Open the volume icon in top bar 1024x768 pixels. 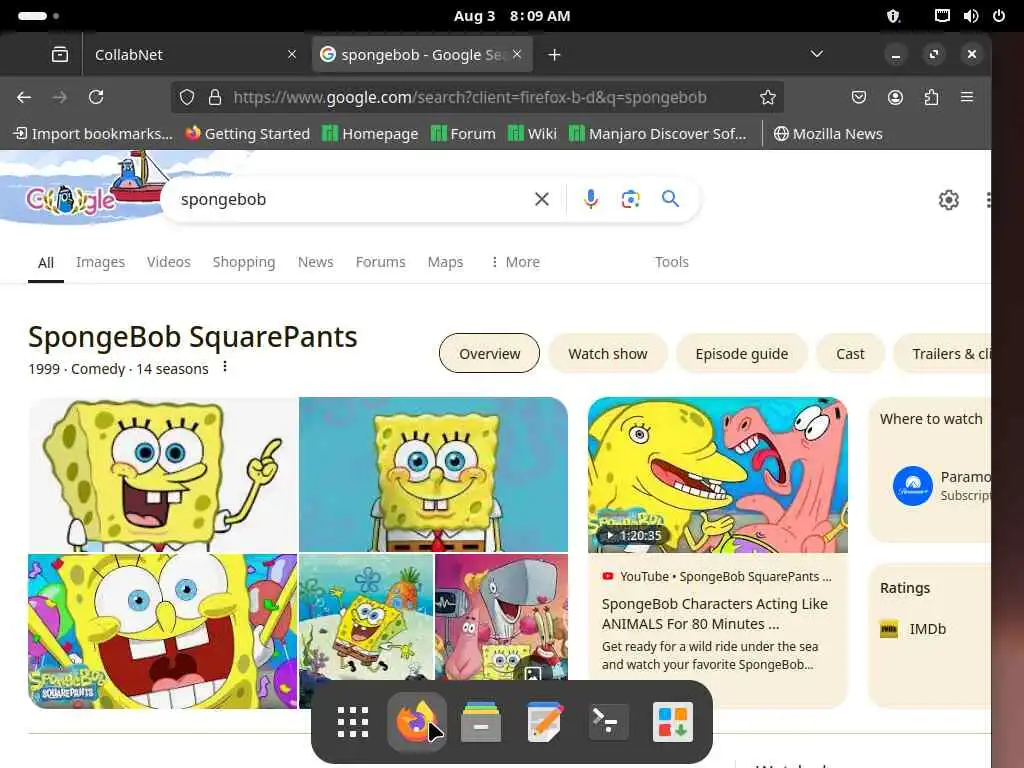pos(970,16)
